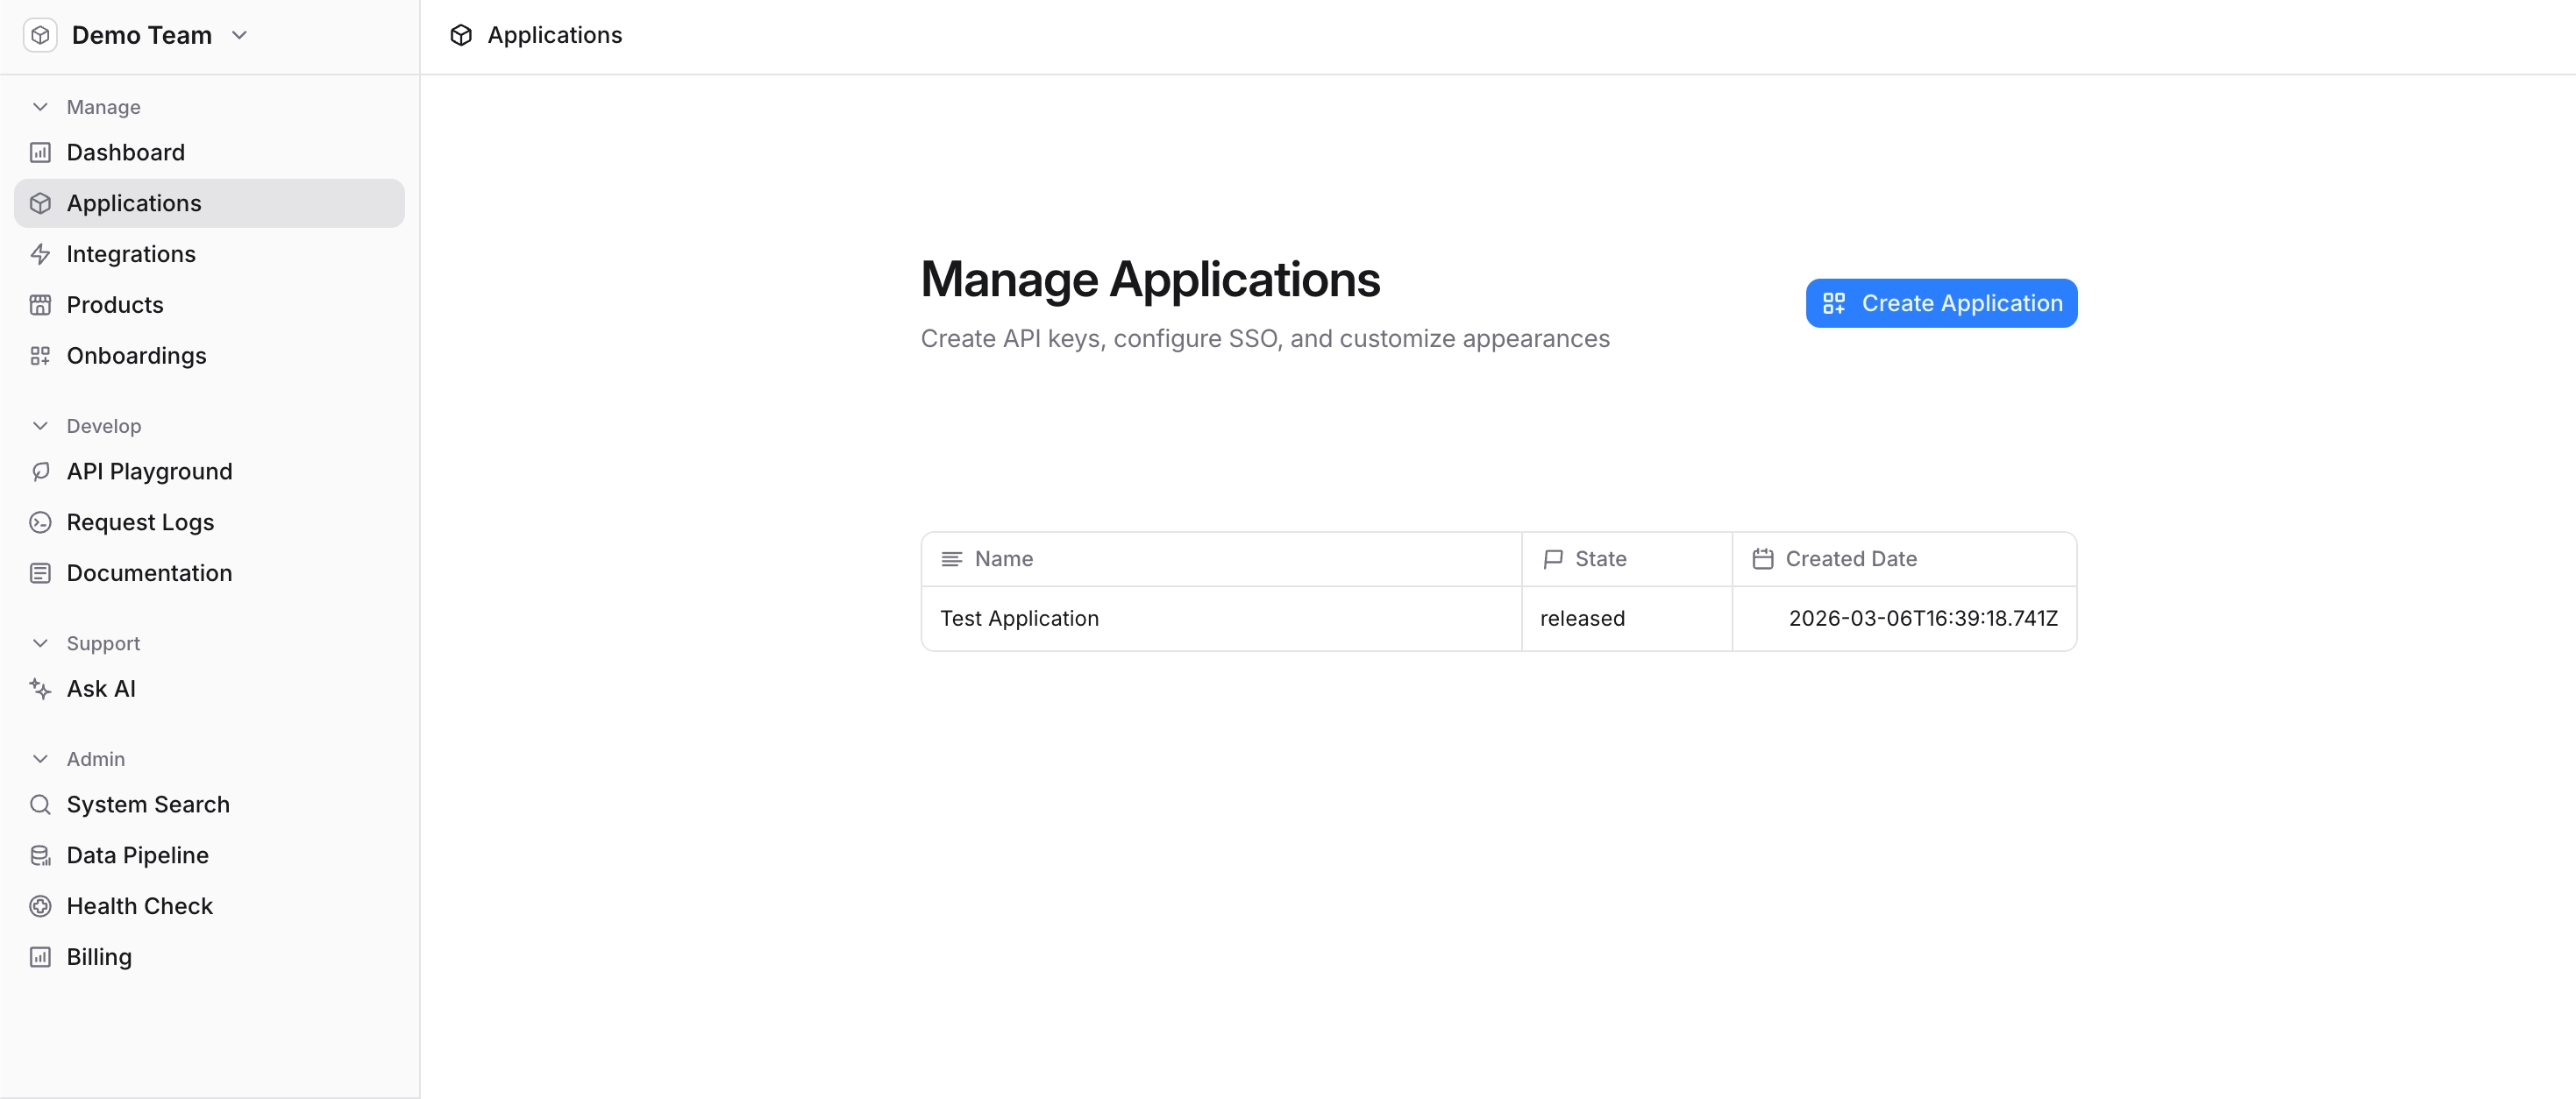Click the Develop section label
The height and width of the screenshot is (1099, 2576).
(x=104, y=426)
